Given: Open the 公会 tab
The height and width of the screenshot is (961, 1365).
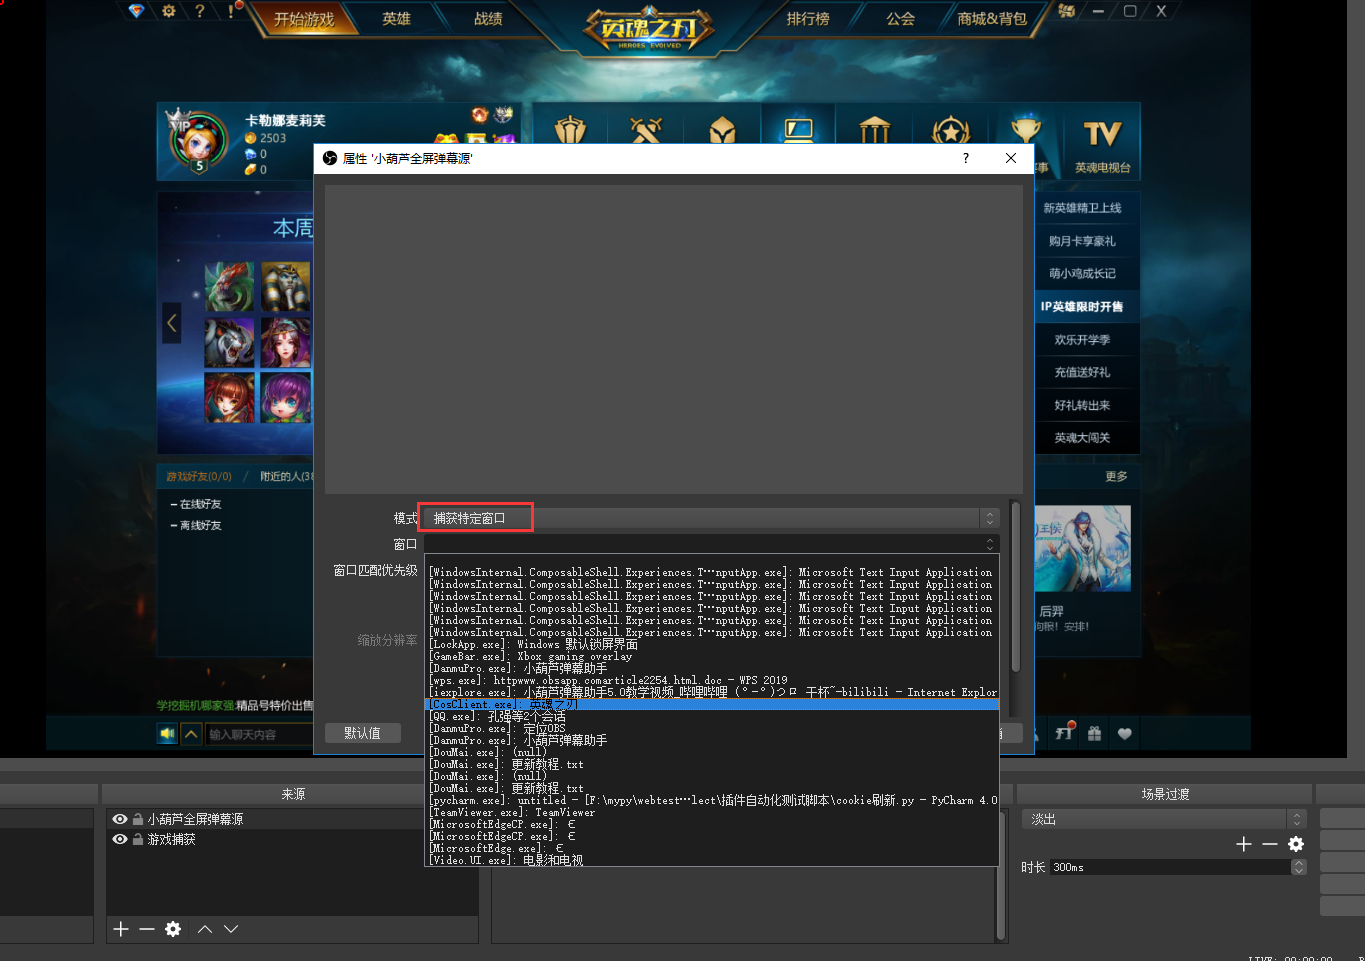Looking at the screenshot, I should [900, 19].
